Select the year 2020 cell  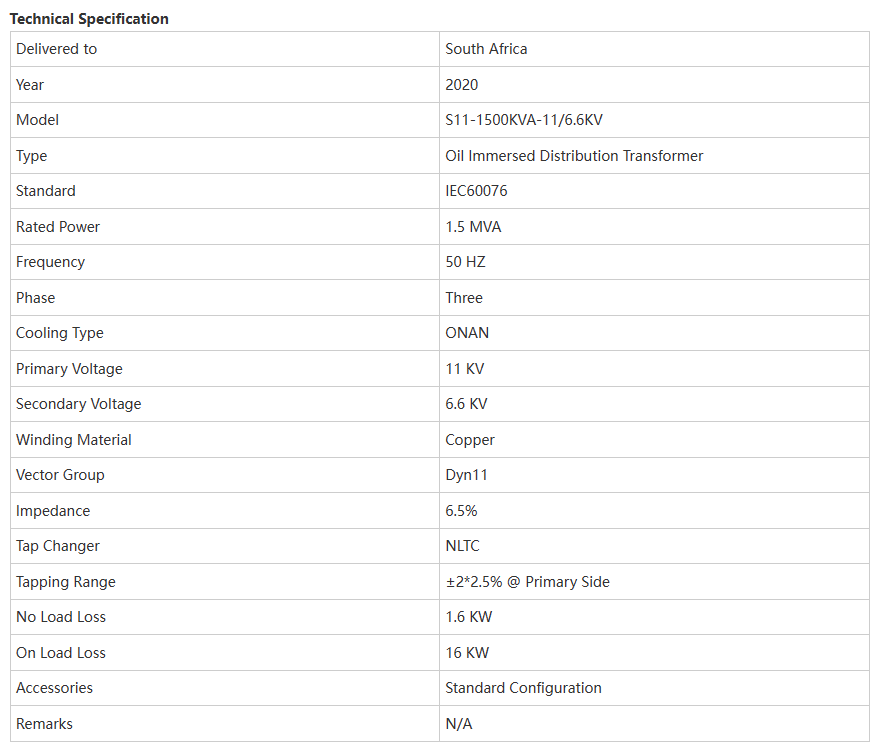[654, 85]
